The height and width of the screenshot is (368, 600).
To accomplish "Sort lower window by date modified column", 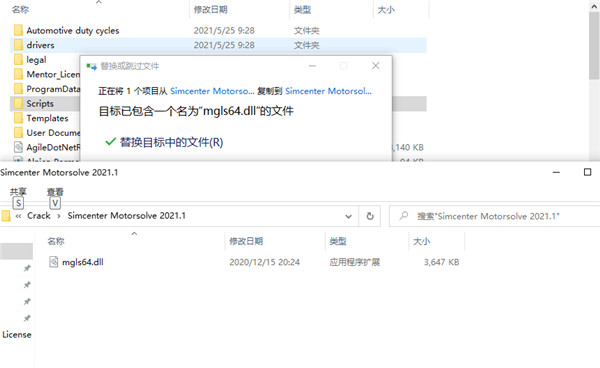I will 246,241.
